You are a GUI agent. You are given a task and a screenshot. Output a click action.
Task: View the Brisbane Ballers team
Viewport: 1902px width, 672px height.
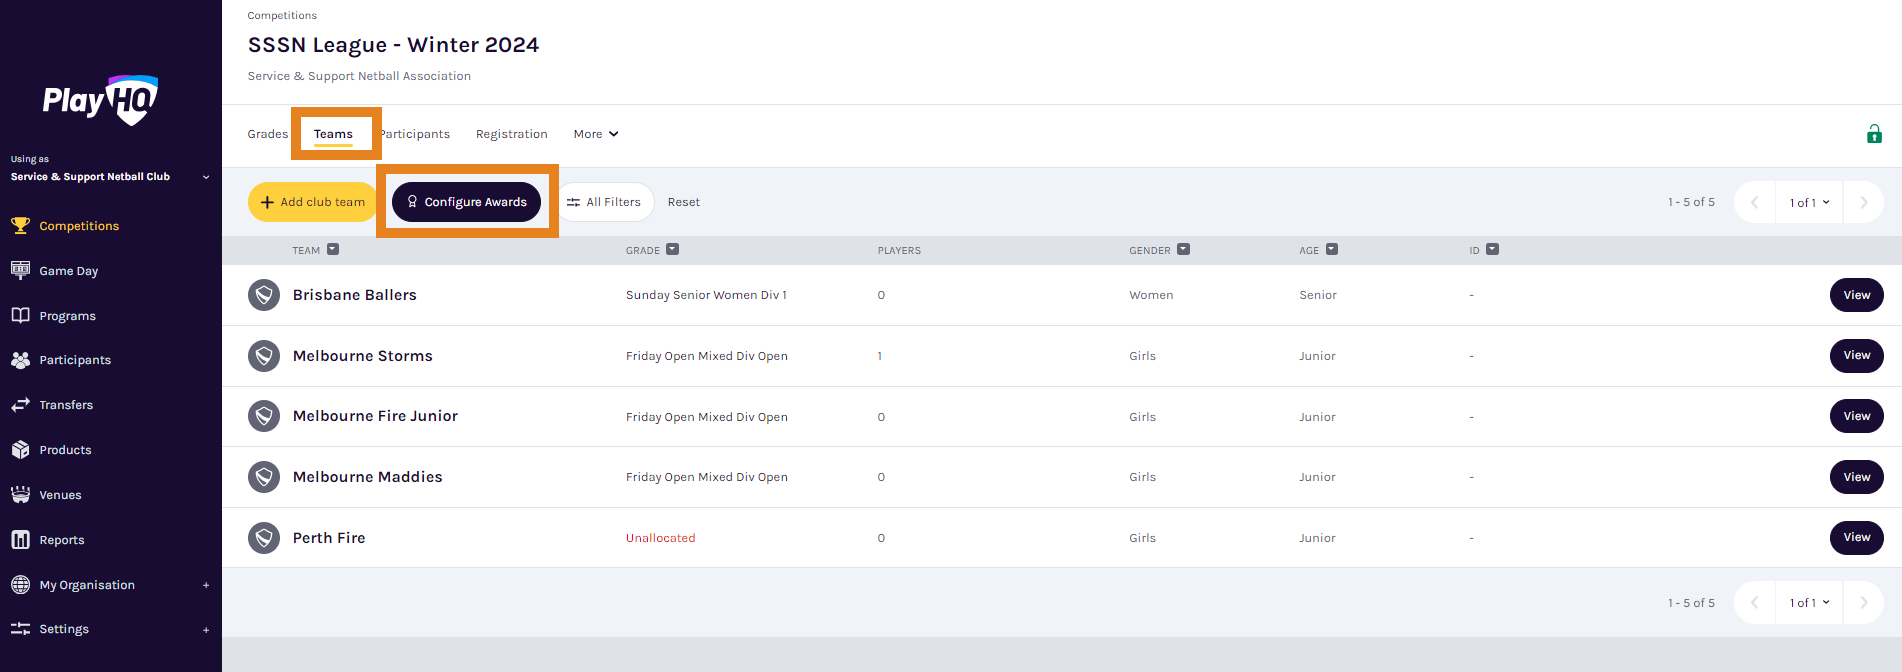tap(1857, 295)
